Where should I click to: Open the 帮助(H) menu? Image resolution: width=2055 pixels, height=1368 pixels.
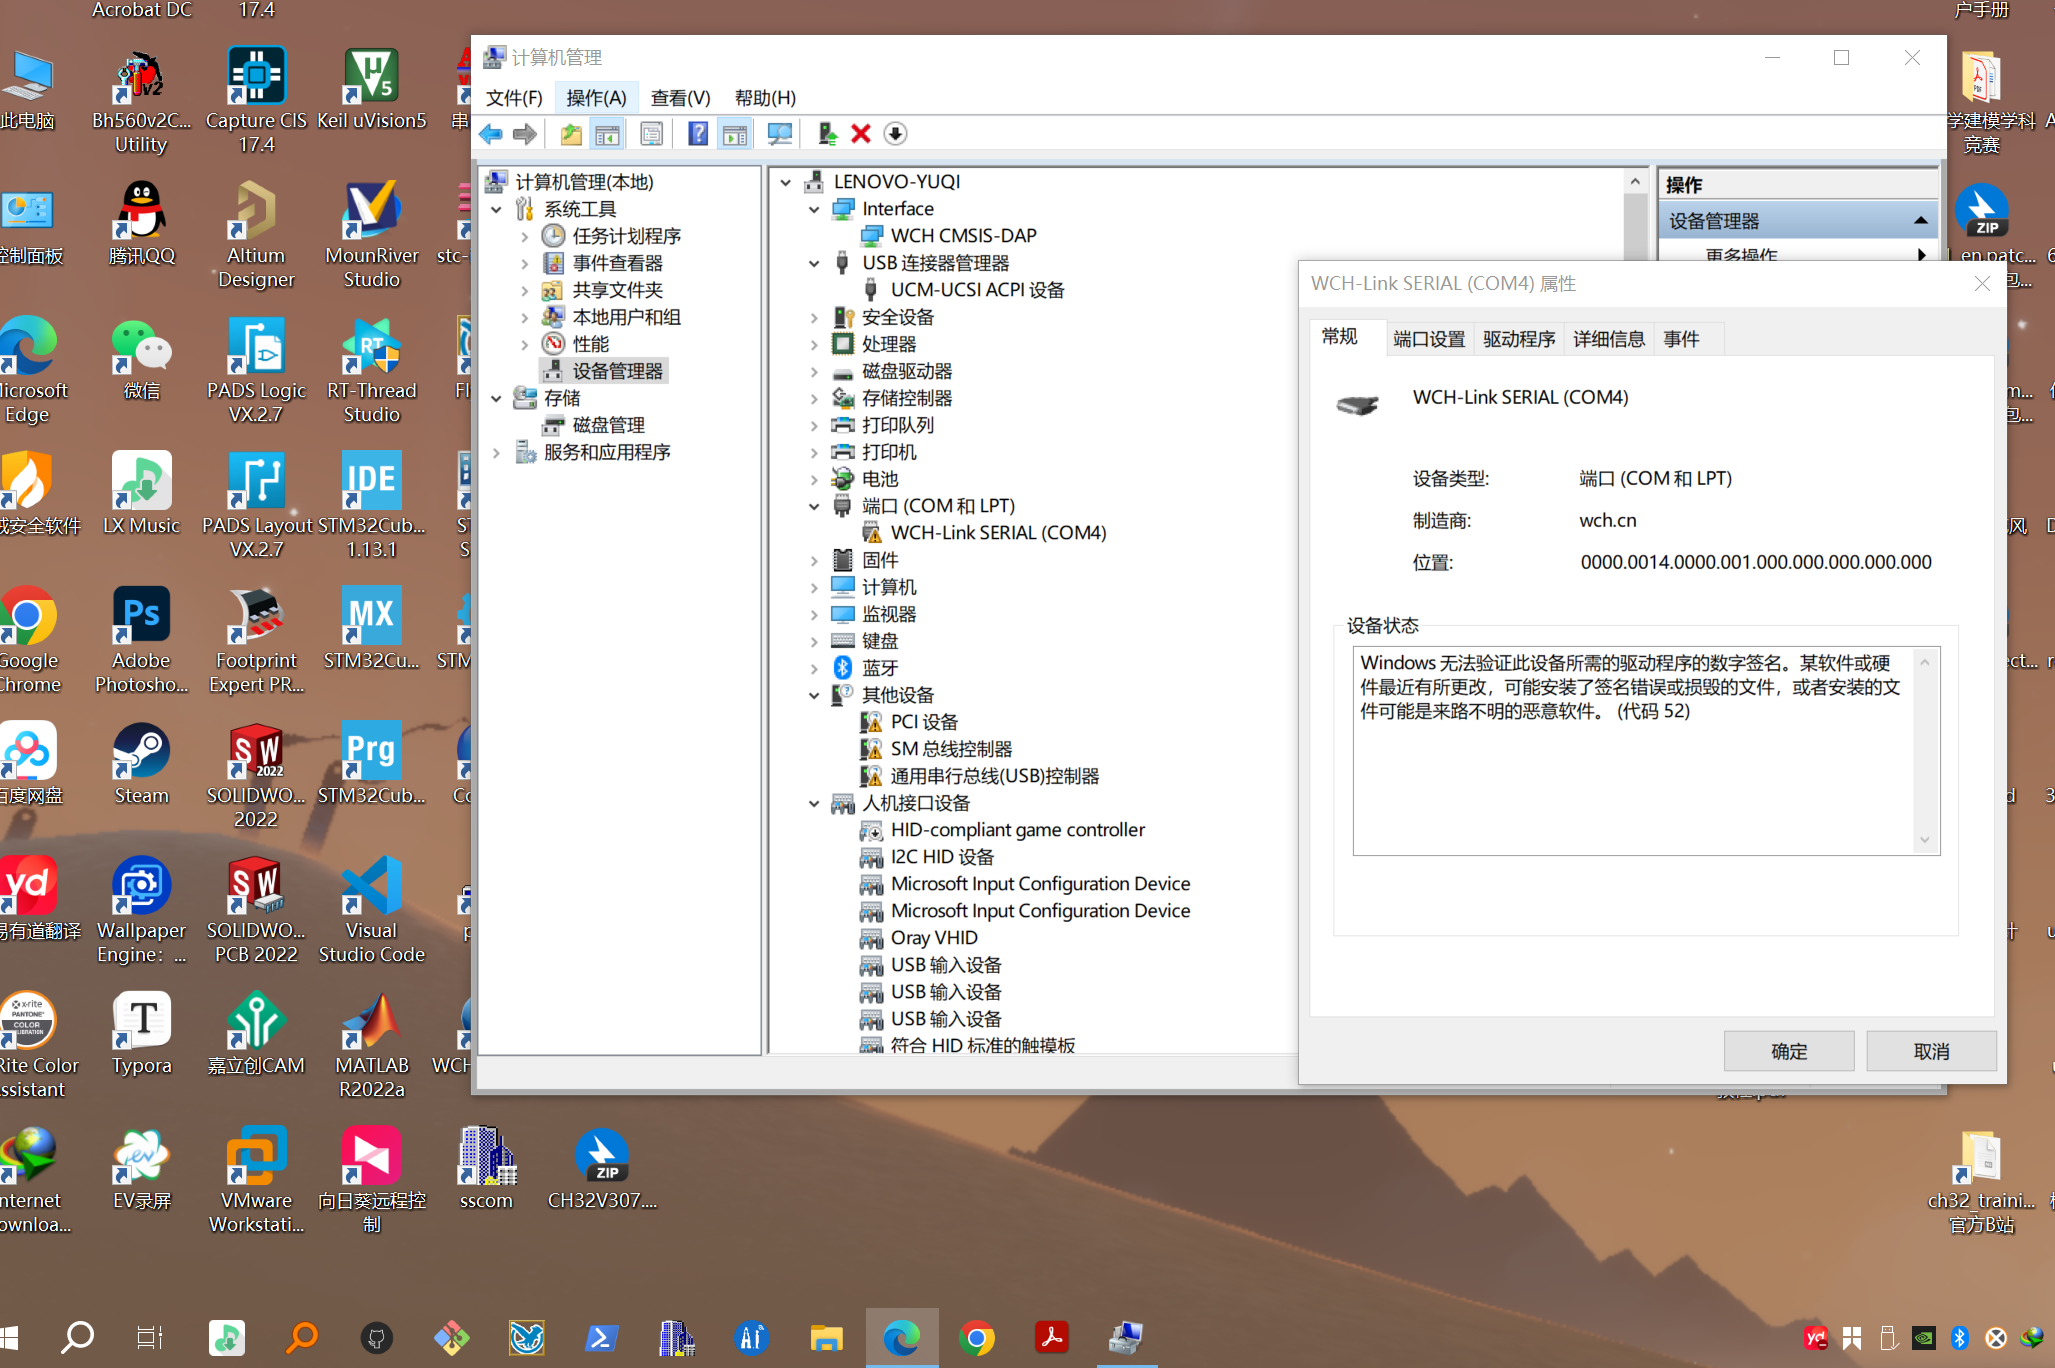click(x=765, y=98)
